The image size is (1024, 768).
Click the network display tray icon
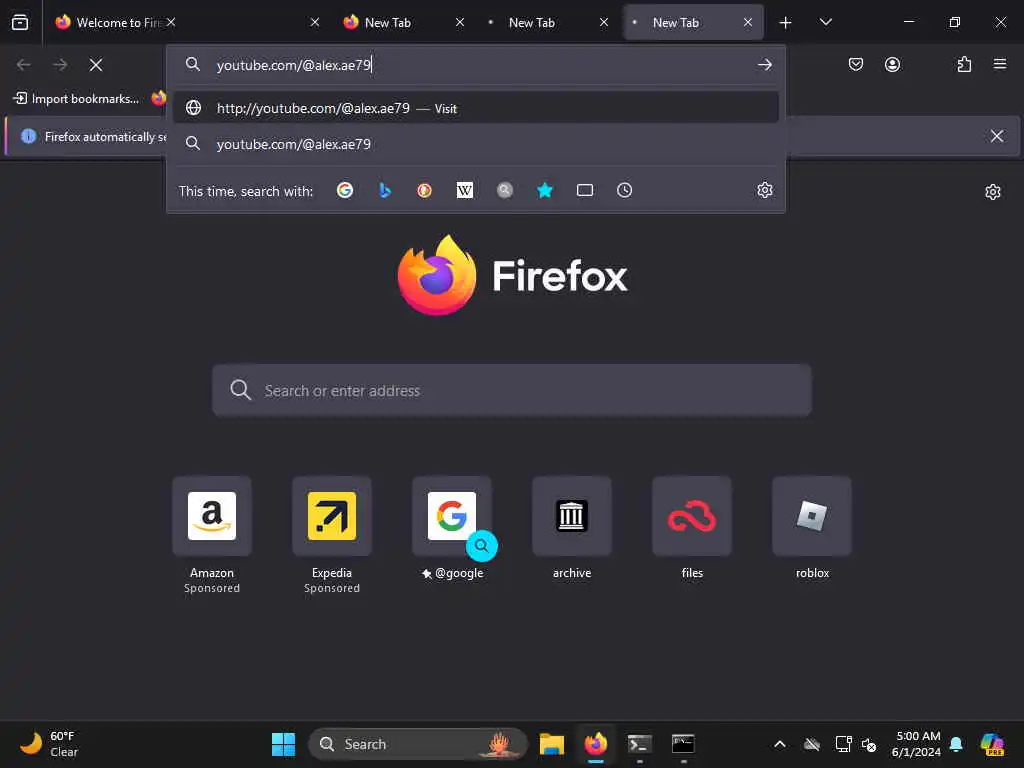[x=843, y=744]
